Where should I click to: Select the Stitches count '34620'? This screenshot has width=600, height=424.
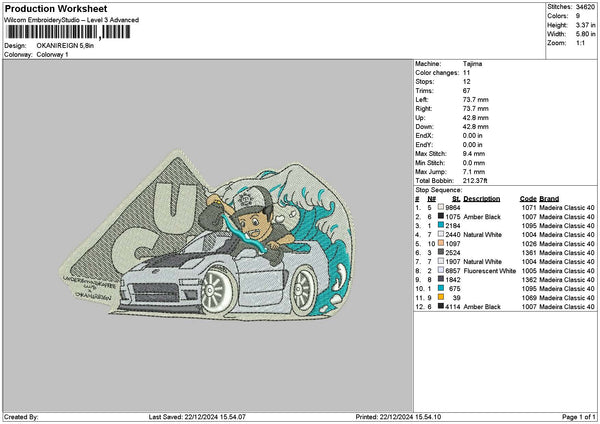click(x=585, y=7)
